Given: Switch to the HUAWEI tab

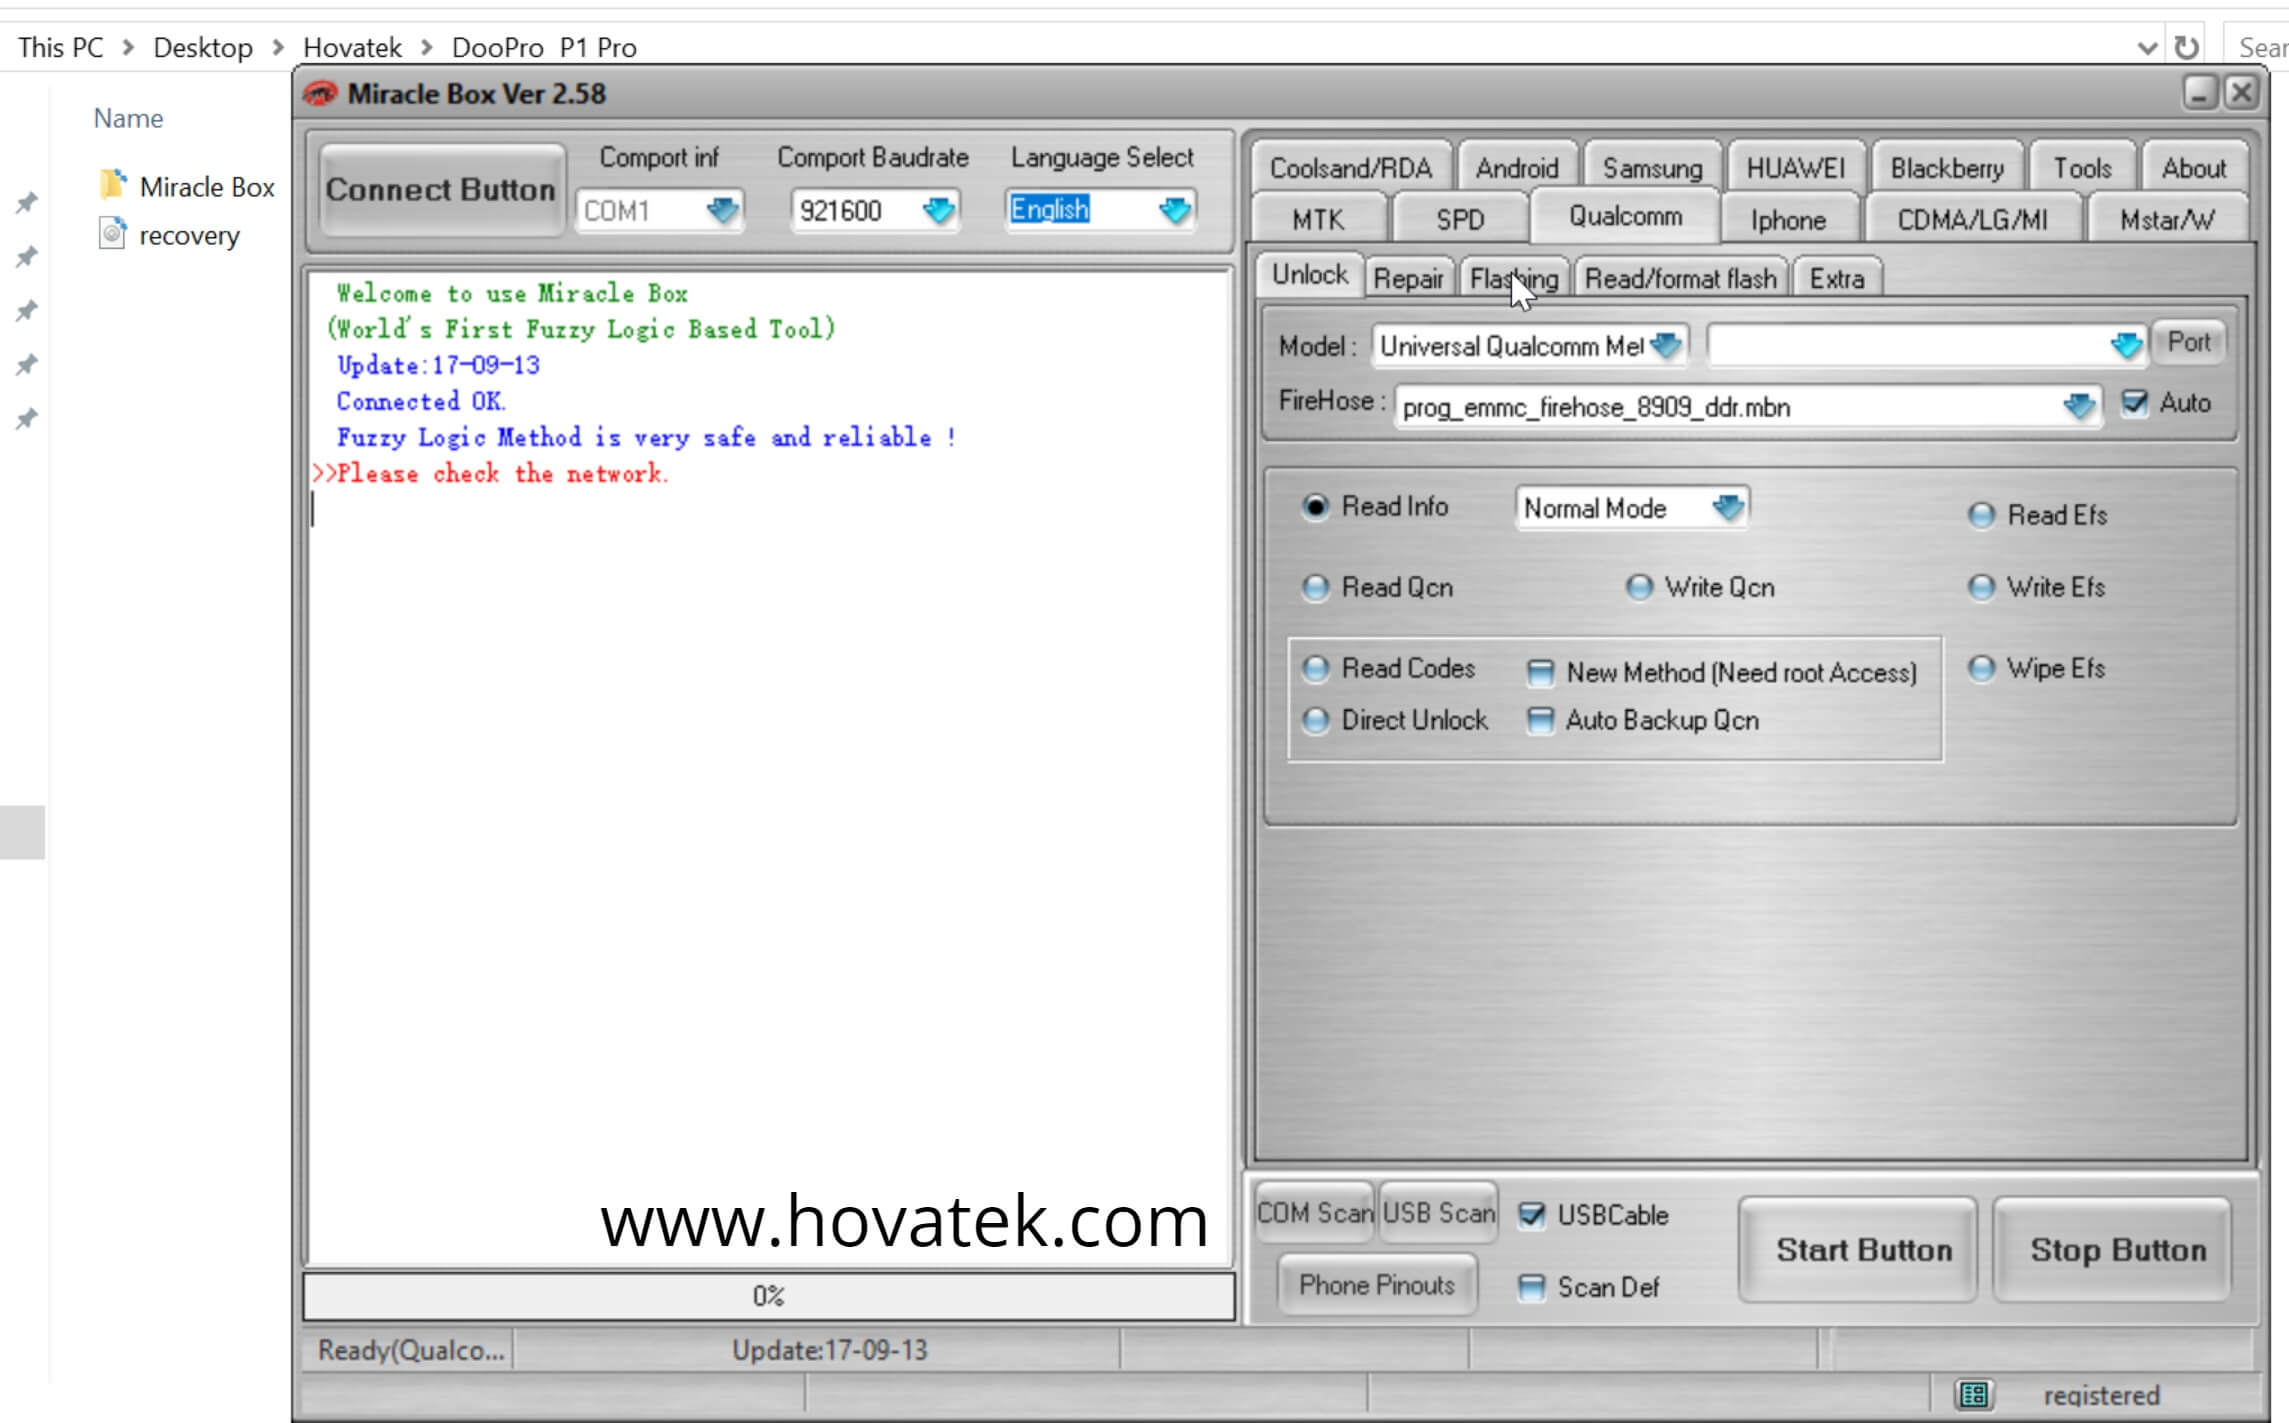Looking at the screenshot, I should (x=1795, y=168).
